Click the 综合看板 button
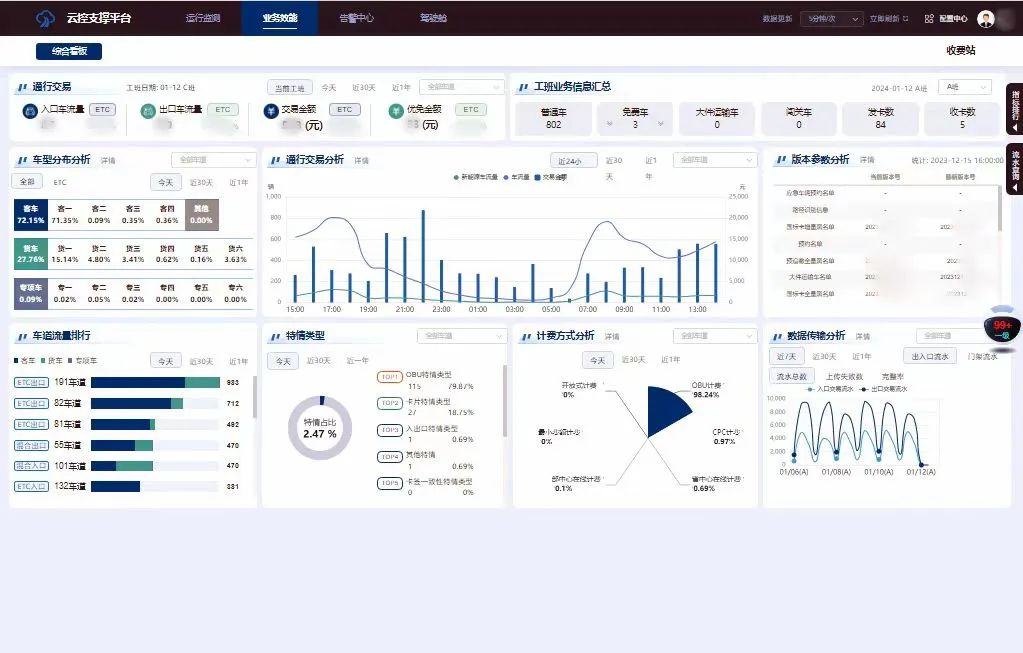The width and height of the screenshot is (1023, 653). tap(69, 51)
